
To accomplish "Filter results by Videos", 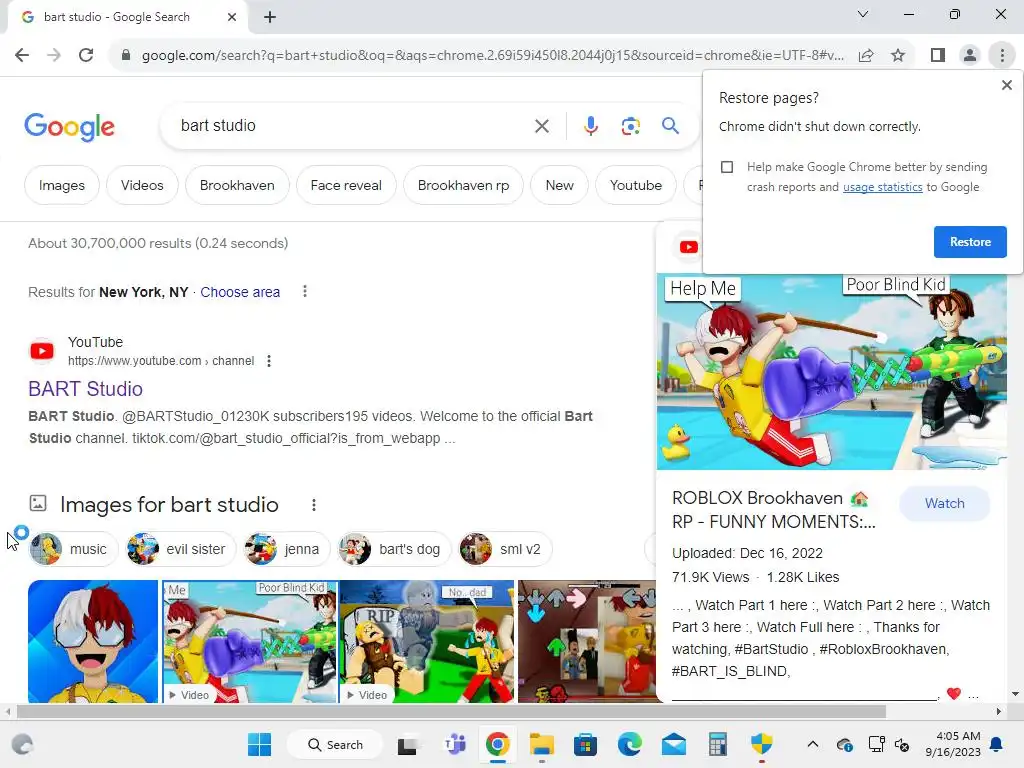I will click(142, 185).
